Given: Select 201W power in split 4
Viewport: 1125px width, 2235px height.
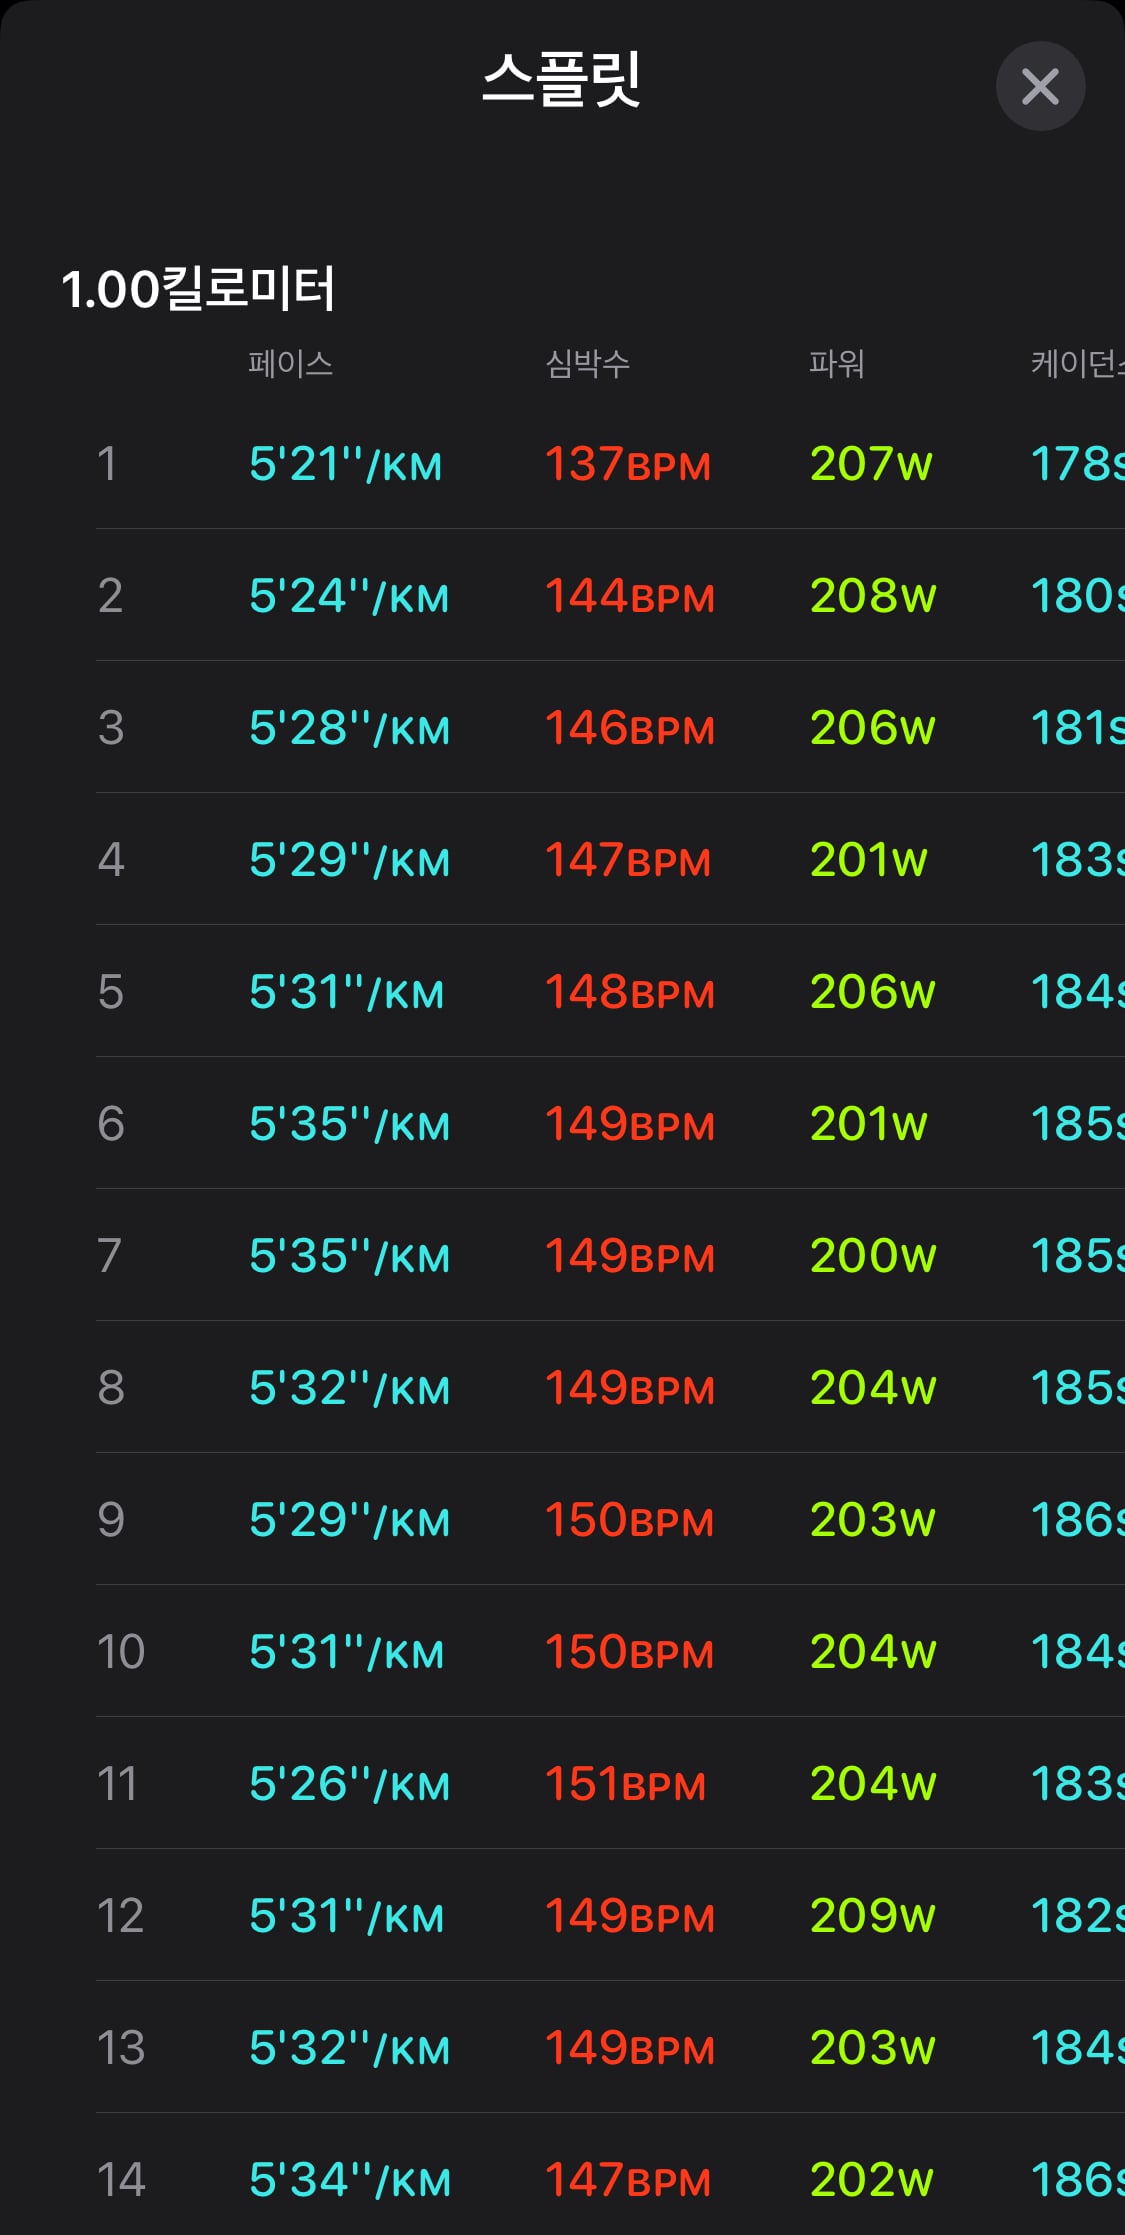Looking at the screenshot, I should [x=869, y=860].
